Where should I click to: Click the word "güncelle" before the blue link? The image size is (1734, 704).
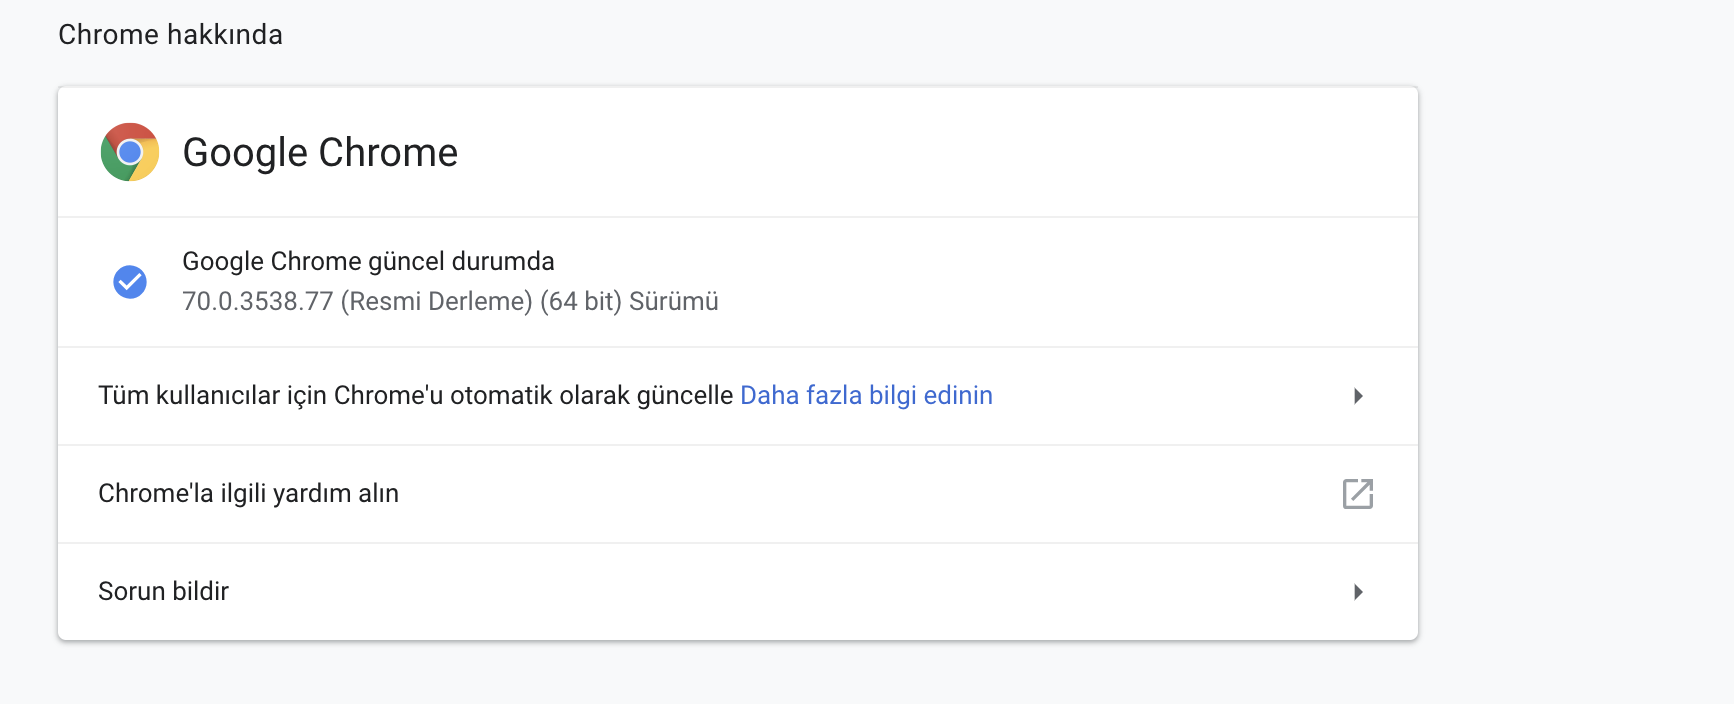coord(685,396)
